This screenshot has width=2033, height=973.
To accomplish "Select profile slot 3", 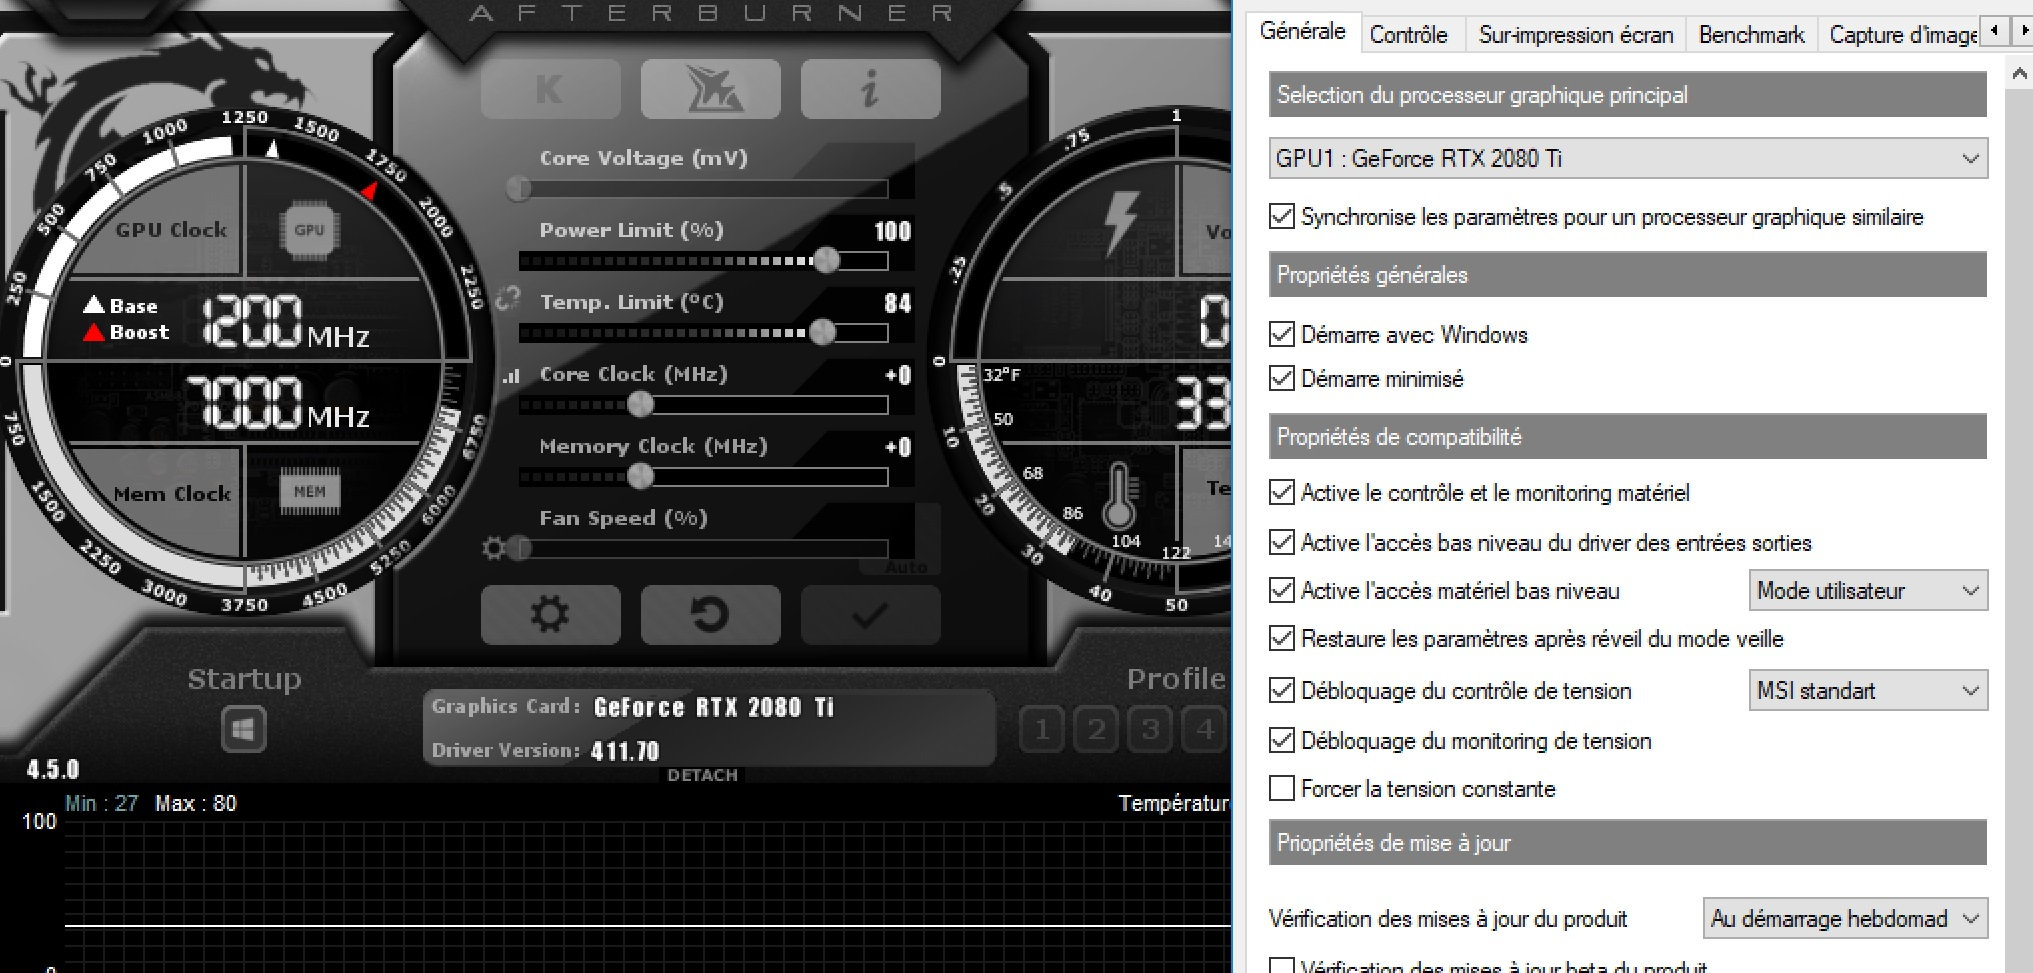I will 1151,729.
